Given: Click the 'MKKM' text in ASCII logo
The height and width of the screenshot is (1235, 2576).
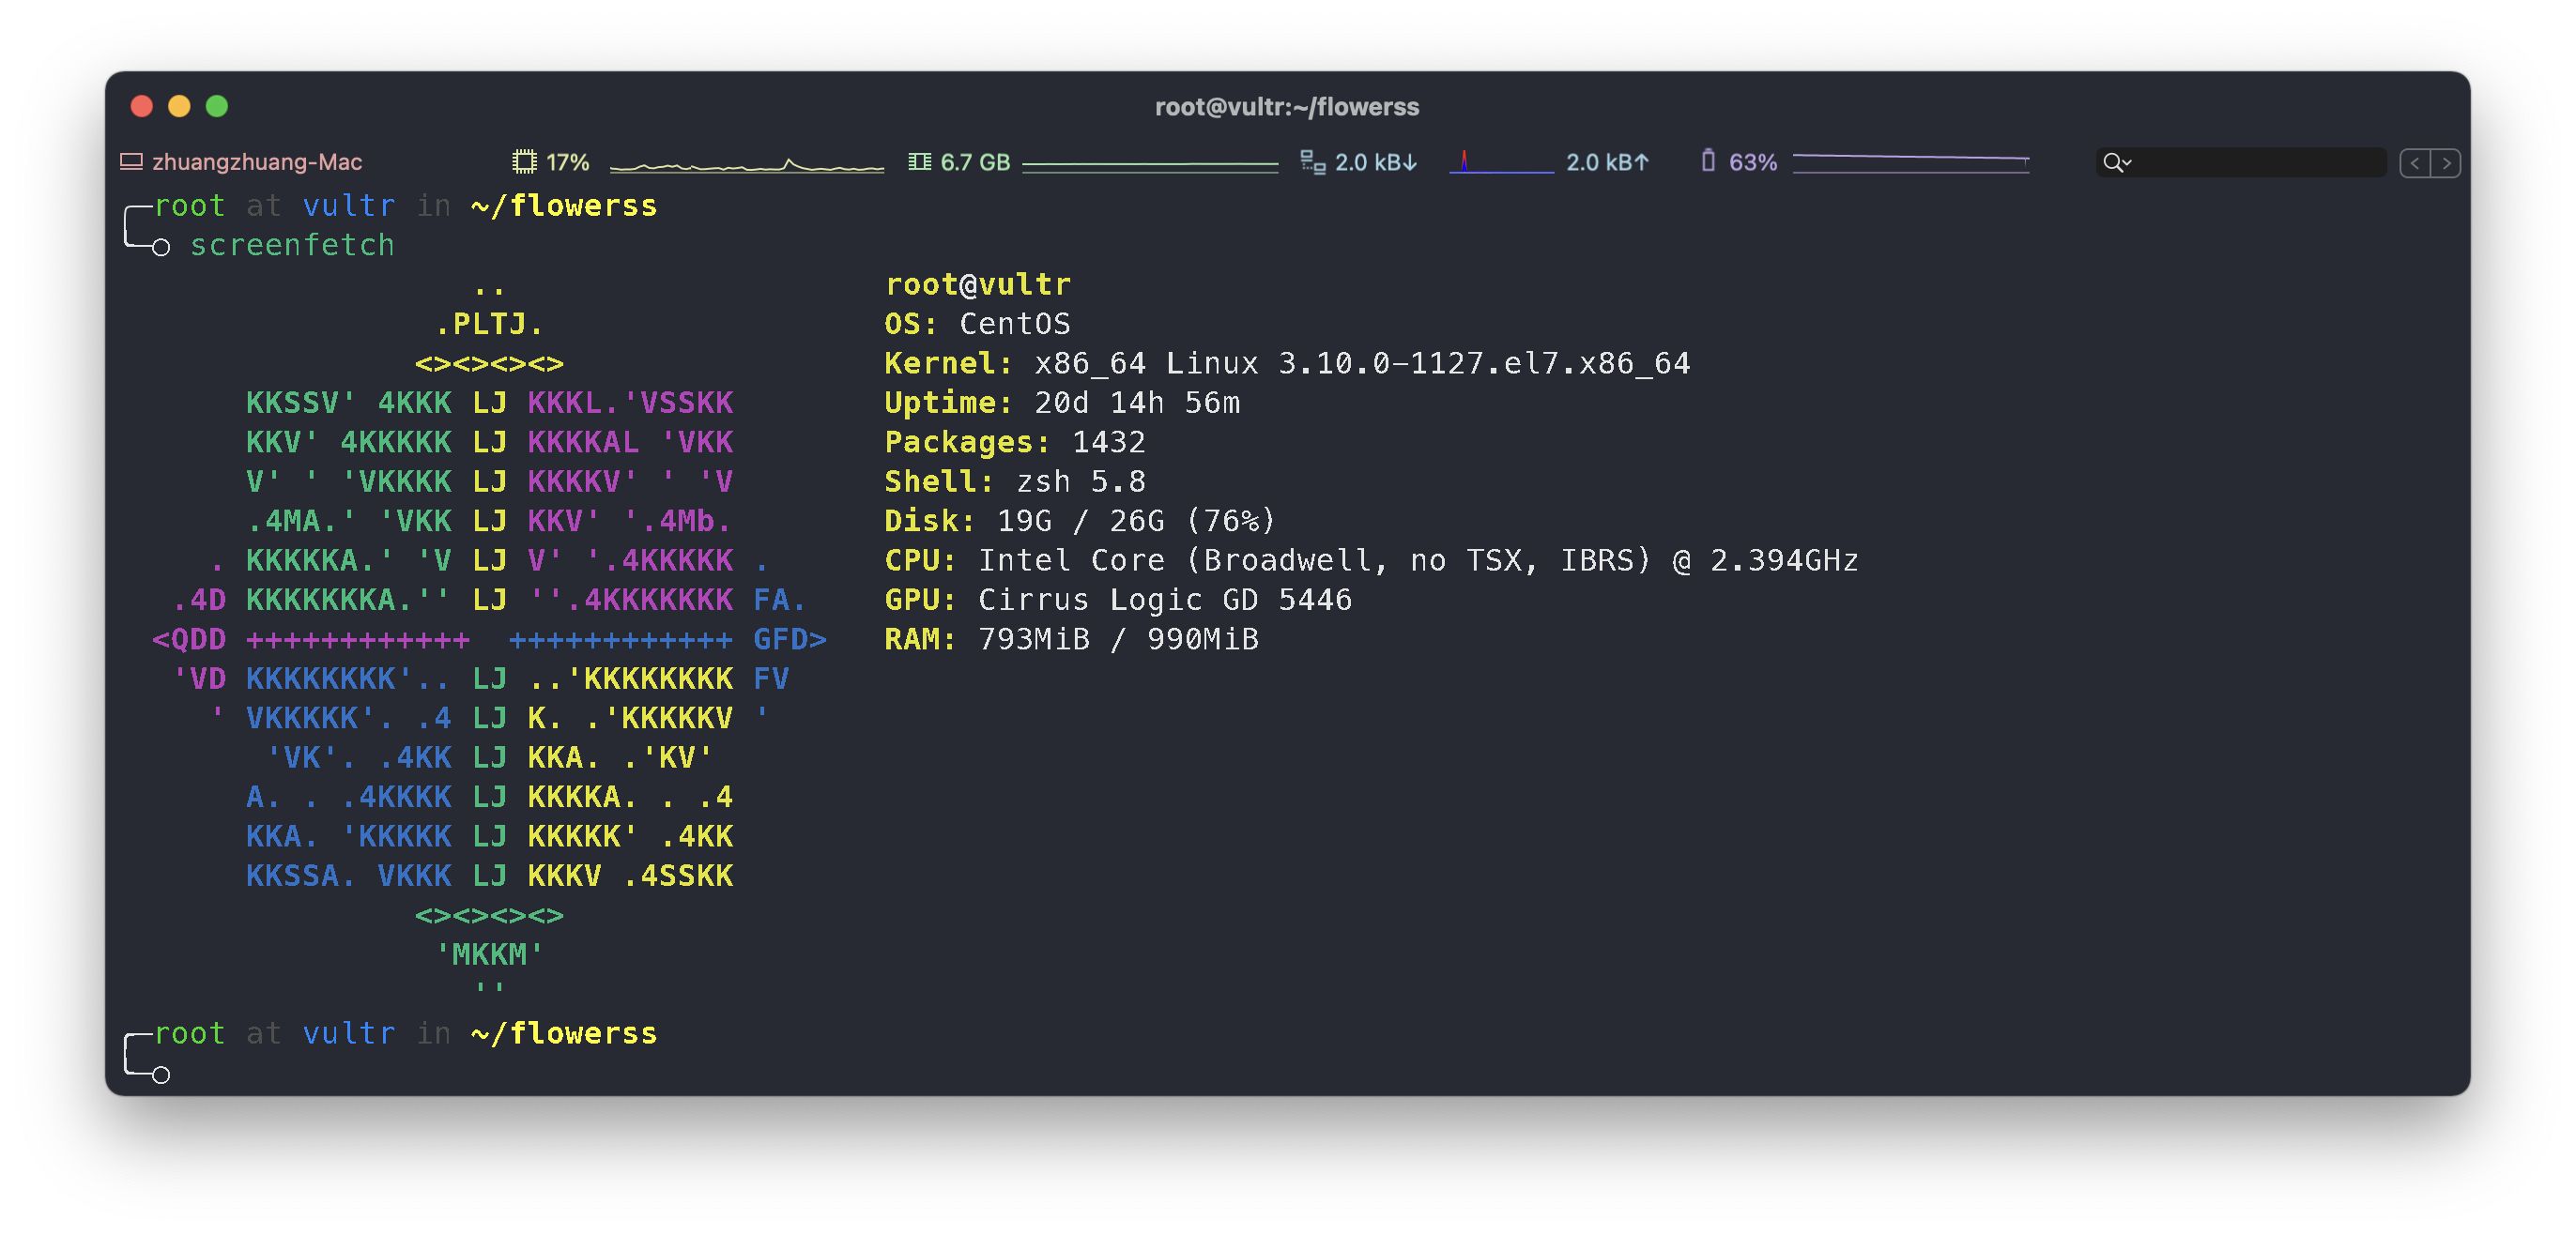Looking at the screenshot, I should coord(489,955).
